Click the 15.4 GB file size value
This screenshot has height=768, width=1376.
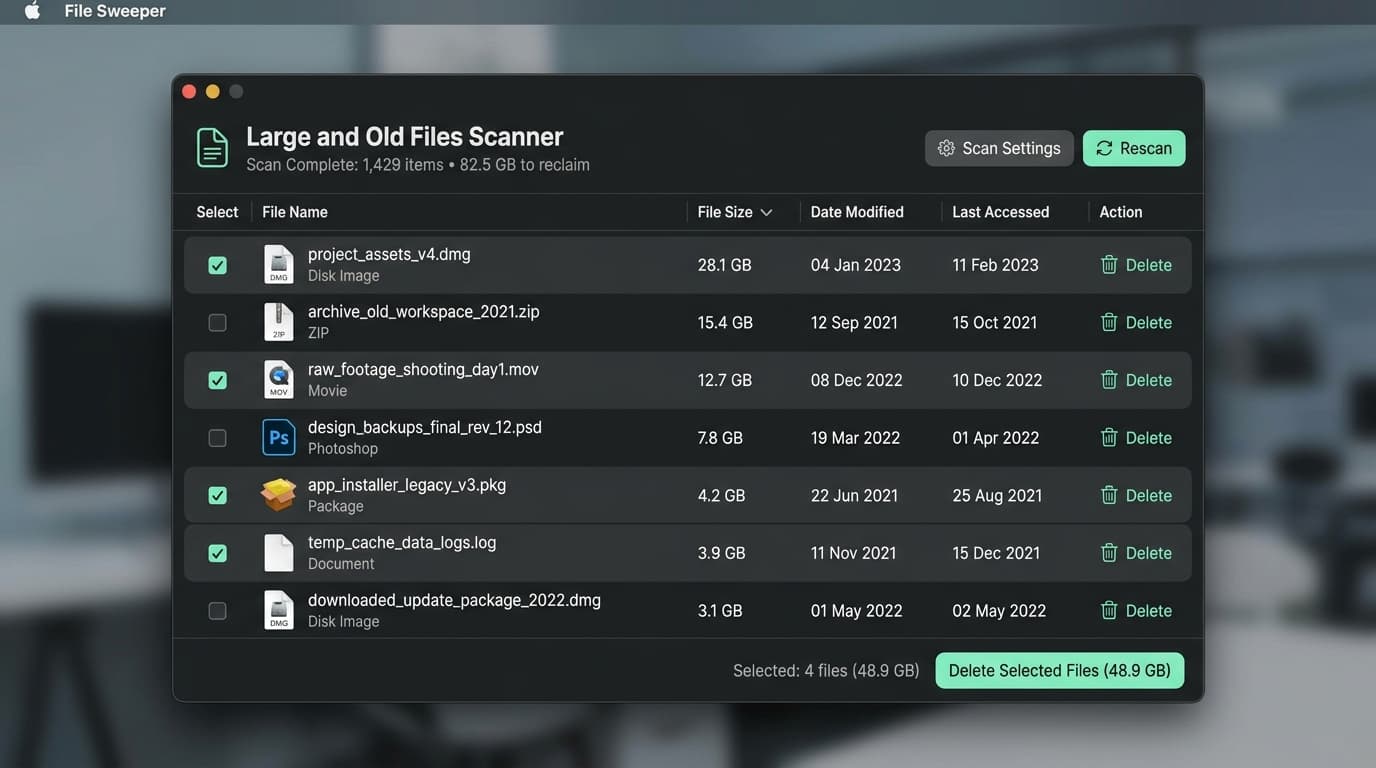pos(725,322)
